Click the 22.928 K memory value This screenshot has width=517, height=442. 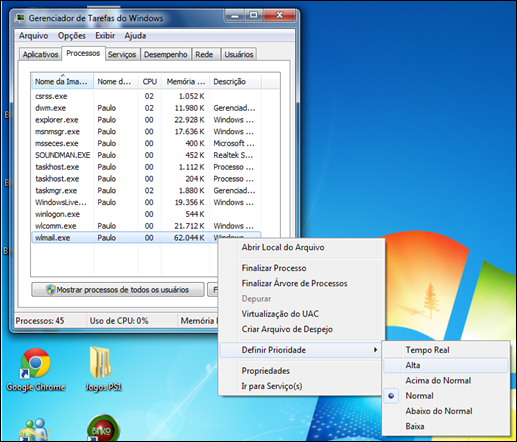189,120
